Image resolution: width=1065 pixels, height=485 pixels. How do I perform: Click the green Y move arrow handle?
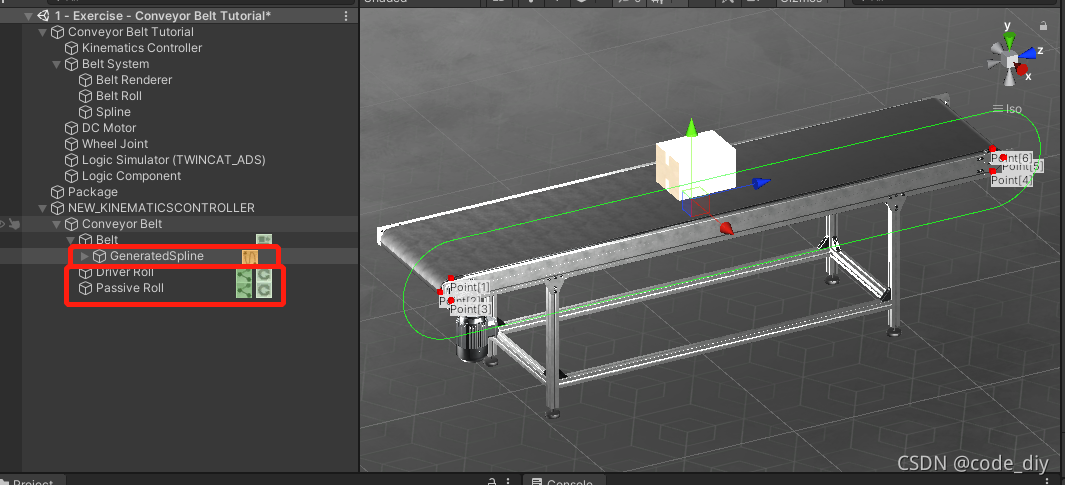[691, 127]
